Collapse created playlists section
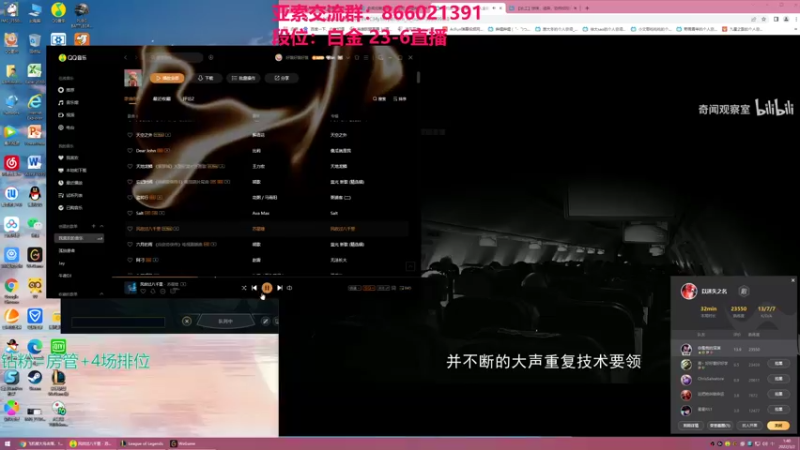Screen dimensions: 800x450 coord(102,226)
